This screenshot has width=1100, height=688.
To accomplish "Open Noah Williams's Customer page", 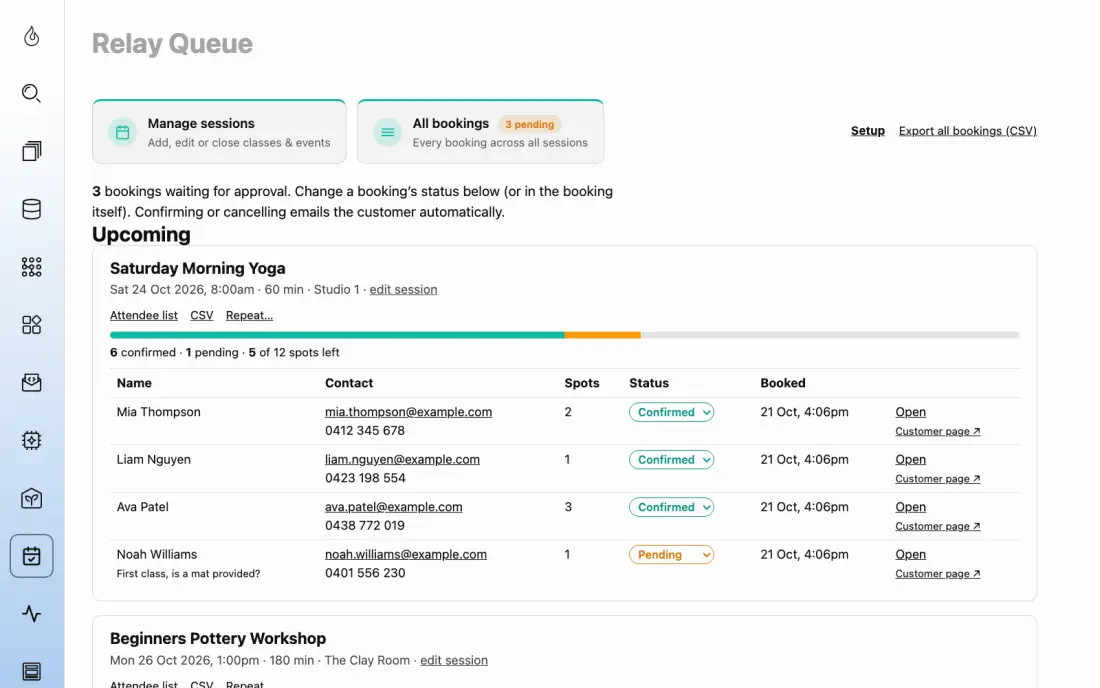I will point(938,574).
